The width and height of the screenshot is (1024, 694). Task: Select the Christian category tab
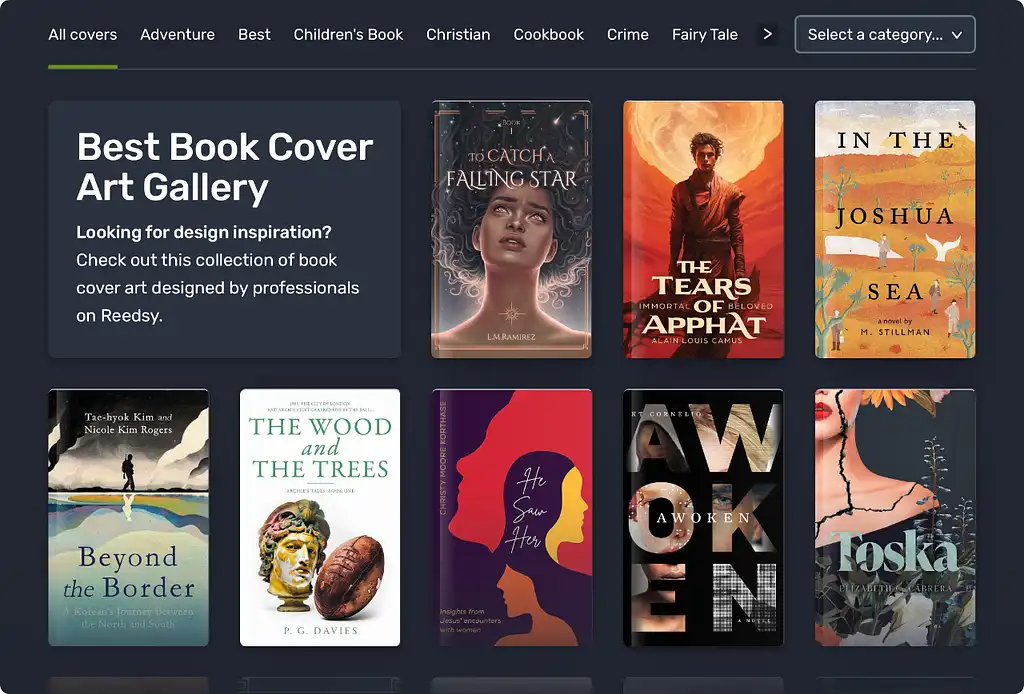(458, 34)
